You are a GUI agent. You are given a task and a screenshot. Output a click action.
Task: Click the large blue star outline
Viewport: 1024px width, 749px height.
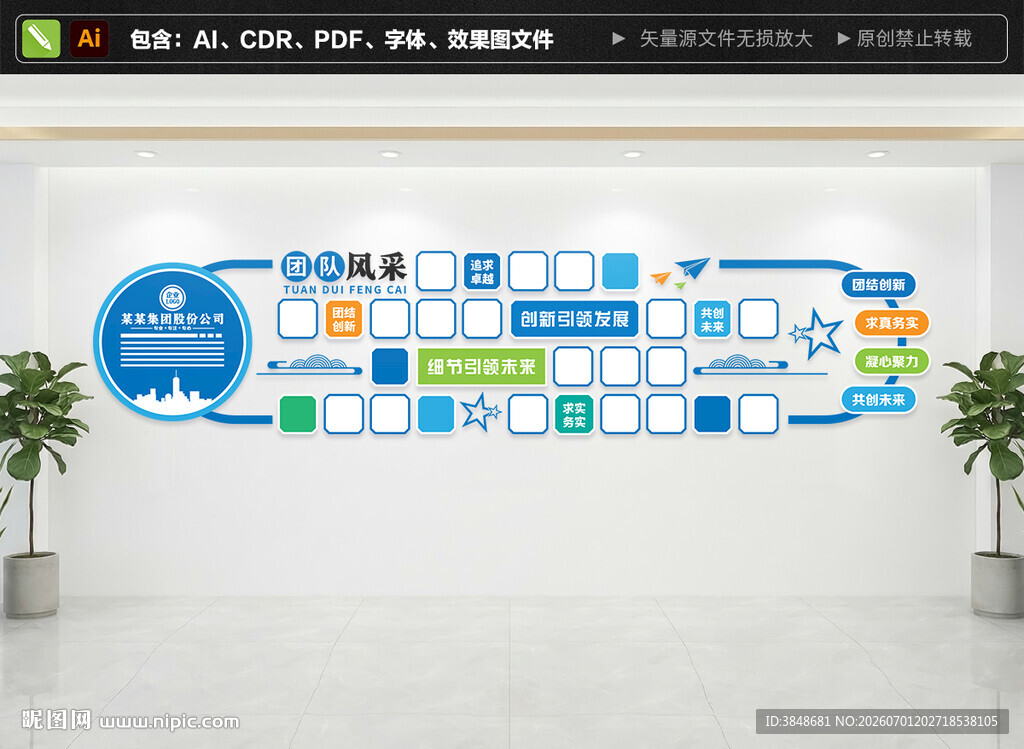[818, 332]
